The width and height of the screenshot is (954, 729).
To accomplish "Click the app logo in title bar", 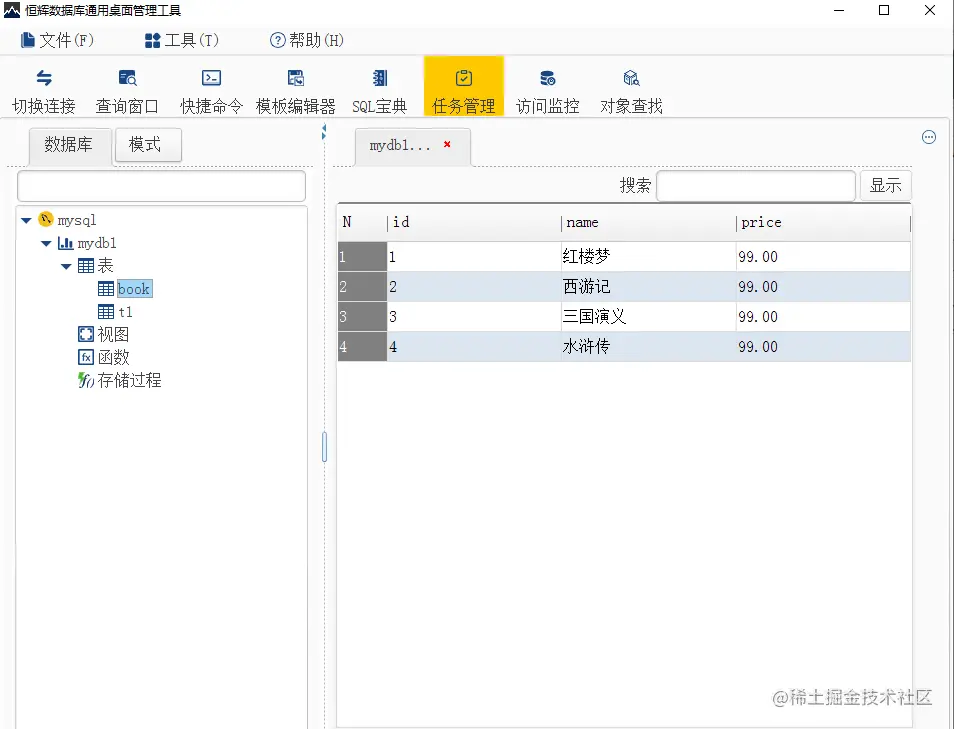I will (x=12, y=10).
